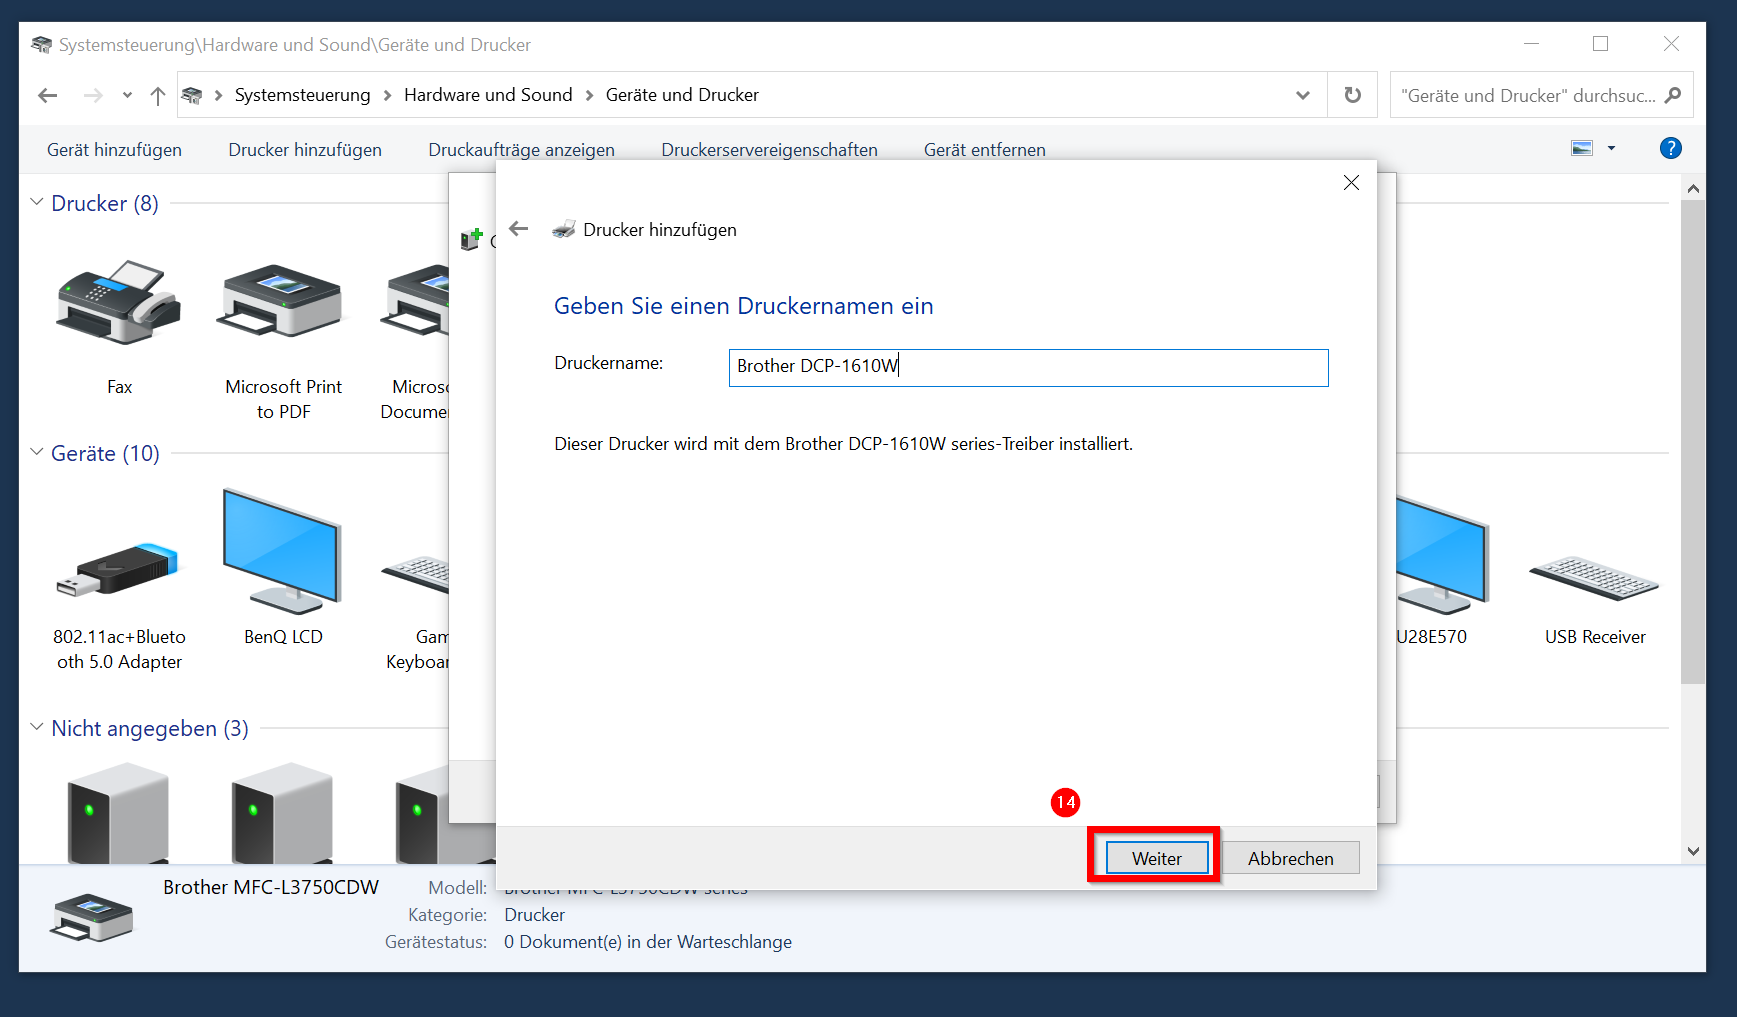Open the recent locations dropdown arrow
Image resolution: width=1737 pixels, height=1017 pixels.
coord(127,95)
